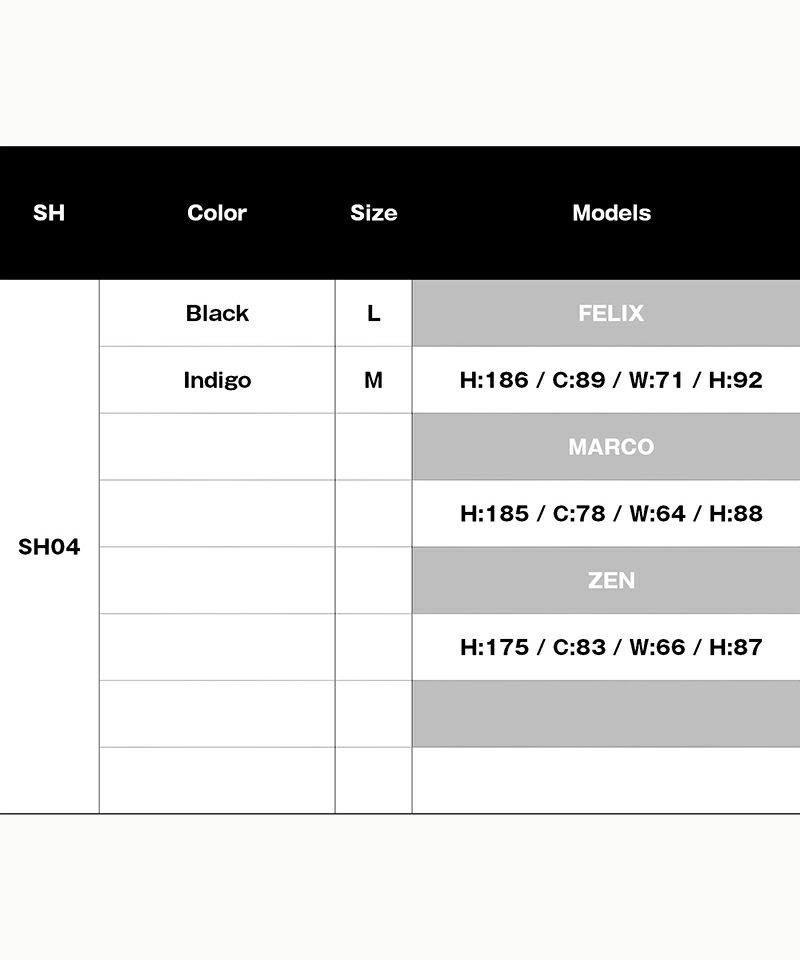The image size is (800, 960).
Task: Click the Indigo color cell
Action: 217,380
